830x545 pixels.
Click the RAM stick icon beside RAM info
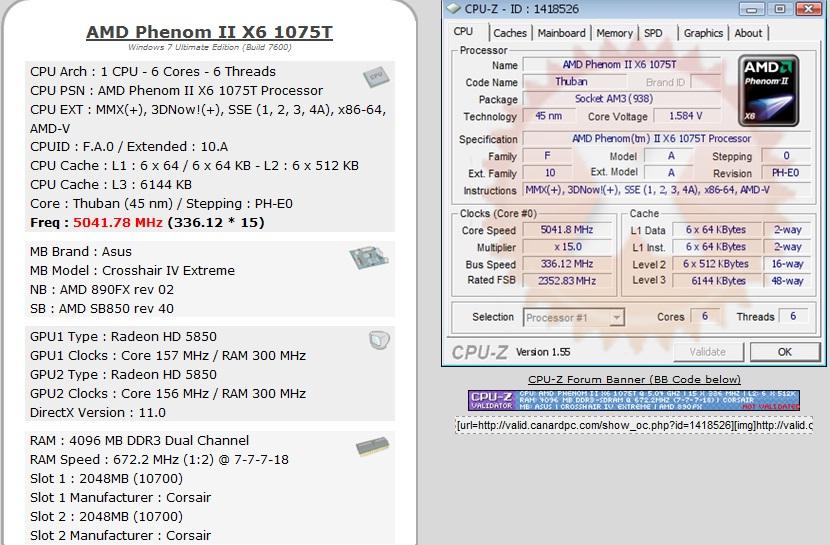tap(373, 447)
